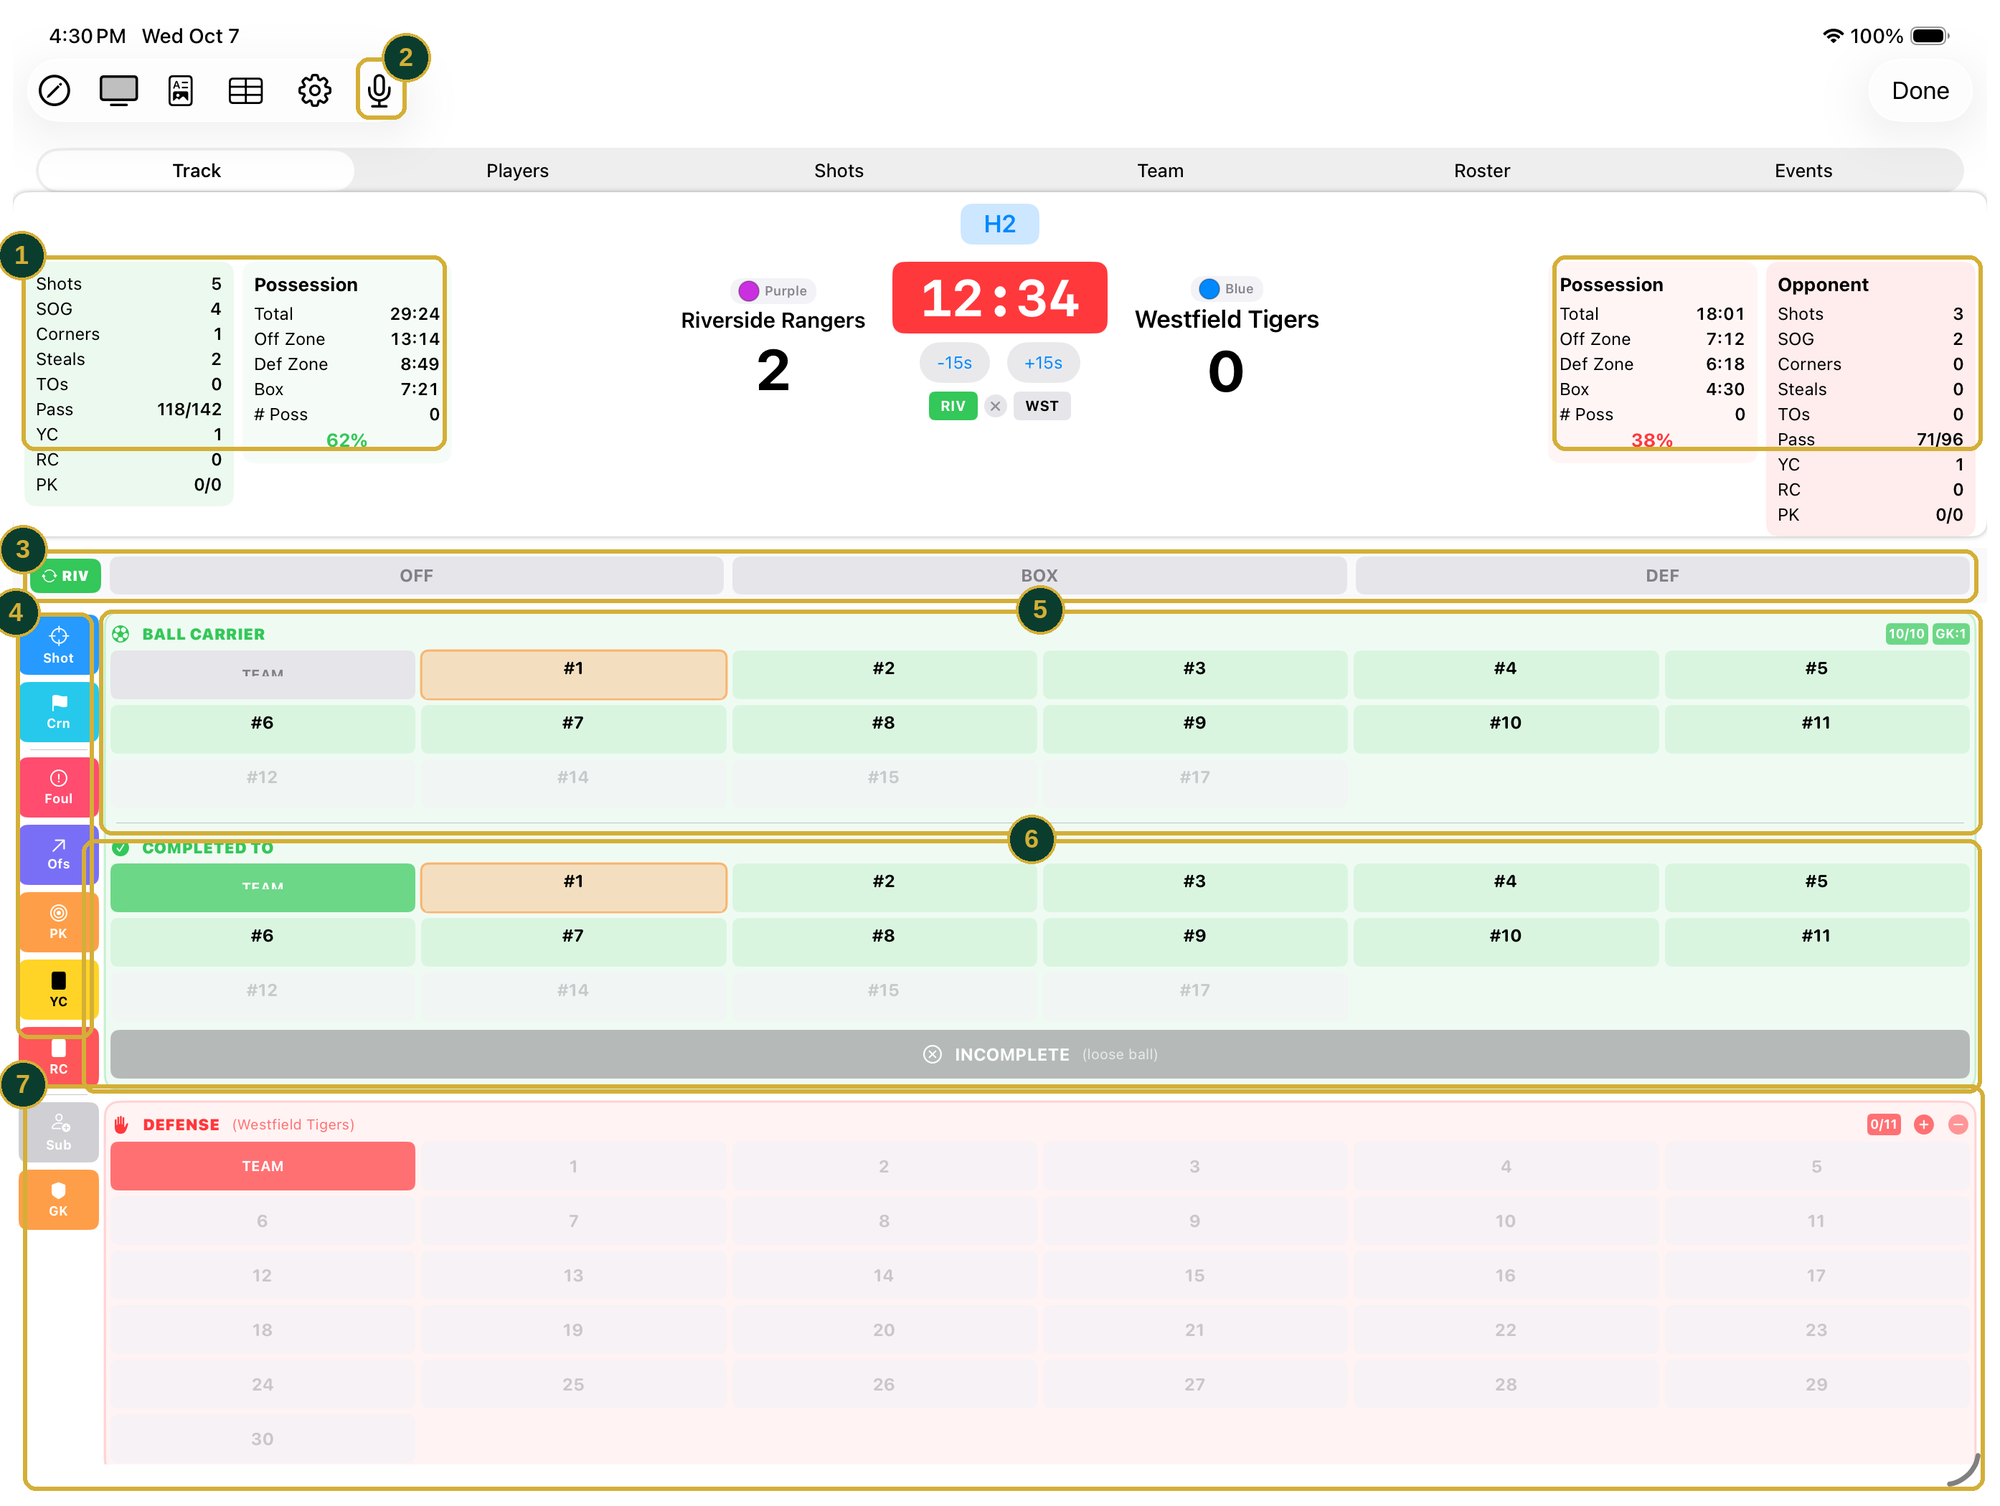Record a Shot event from sidebar
The image size is (2000, 1506).
58,645
